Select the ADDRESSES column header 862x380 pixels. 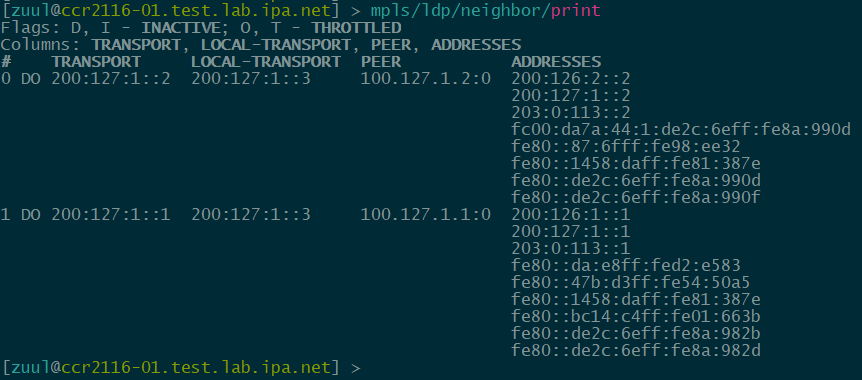556,62
